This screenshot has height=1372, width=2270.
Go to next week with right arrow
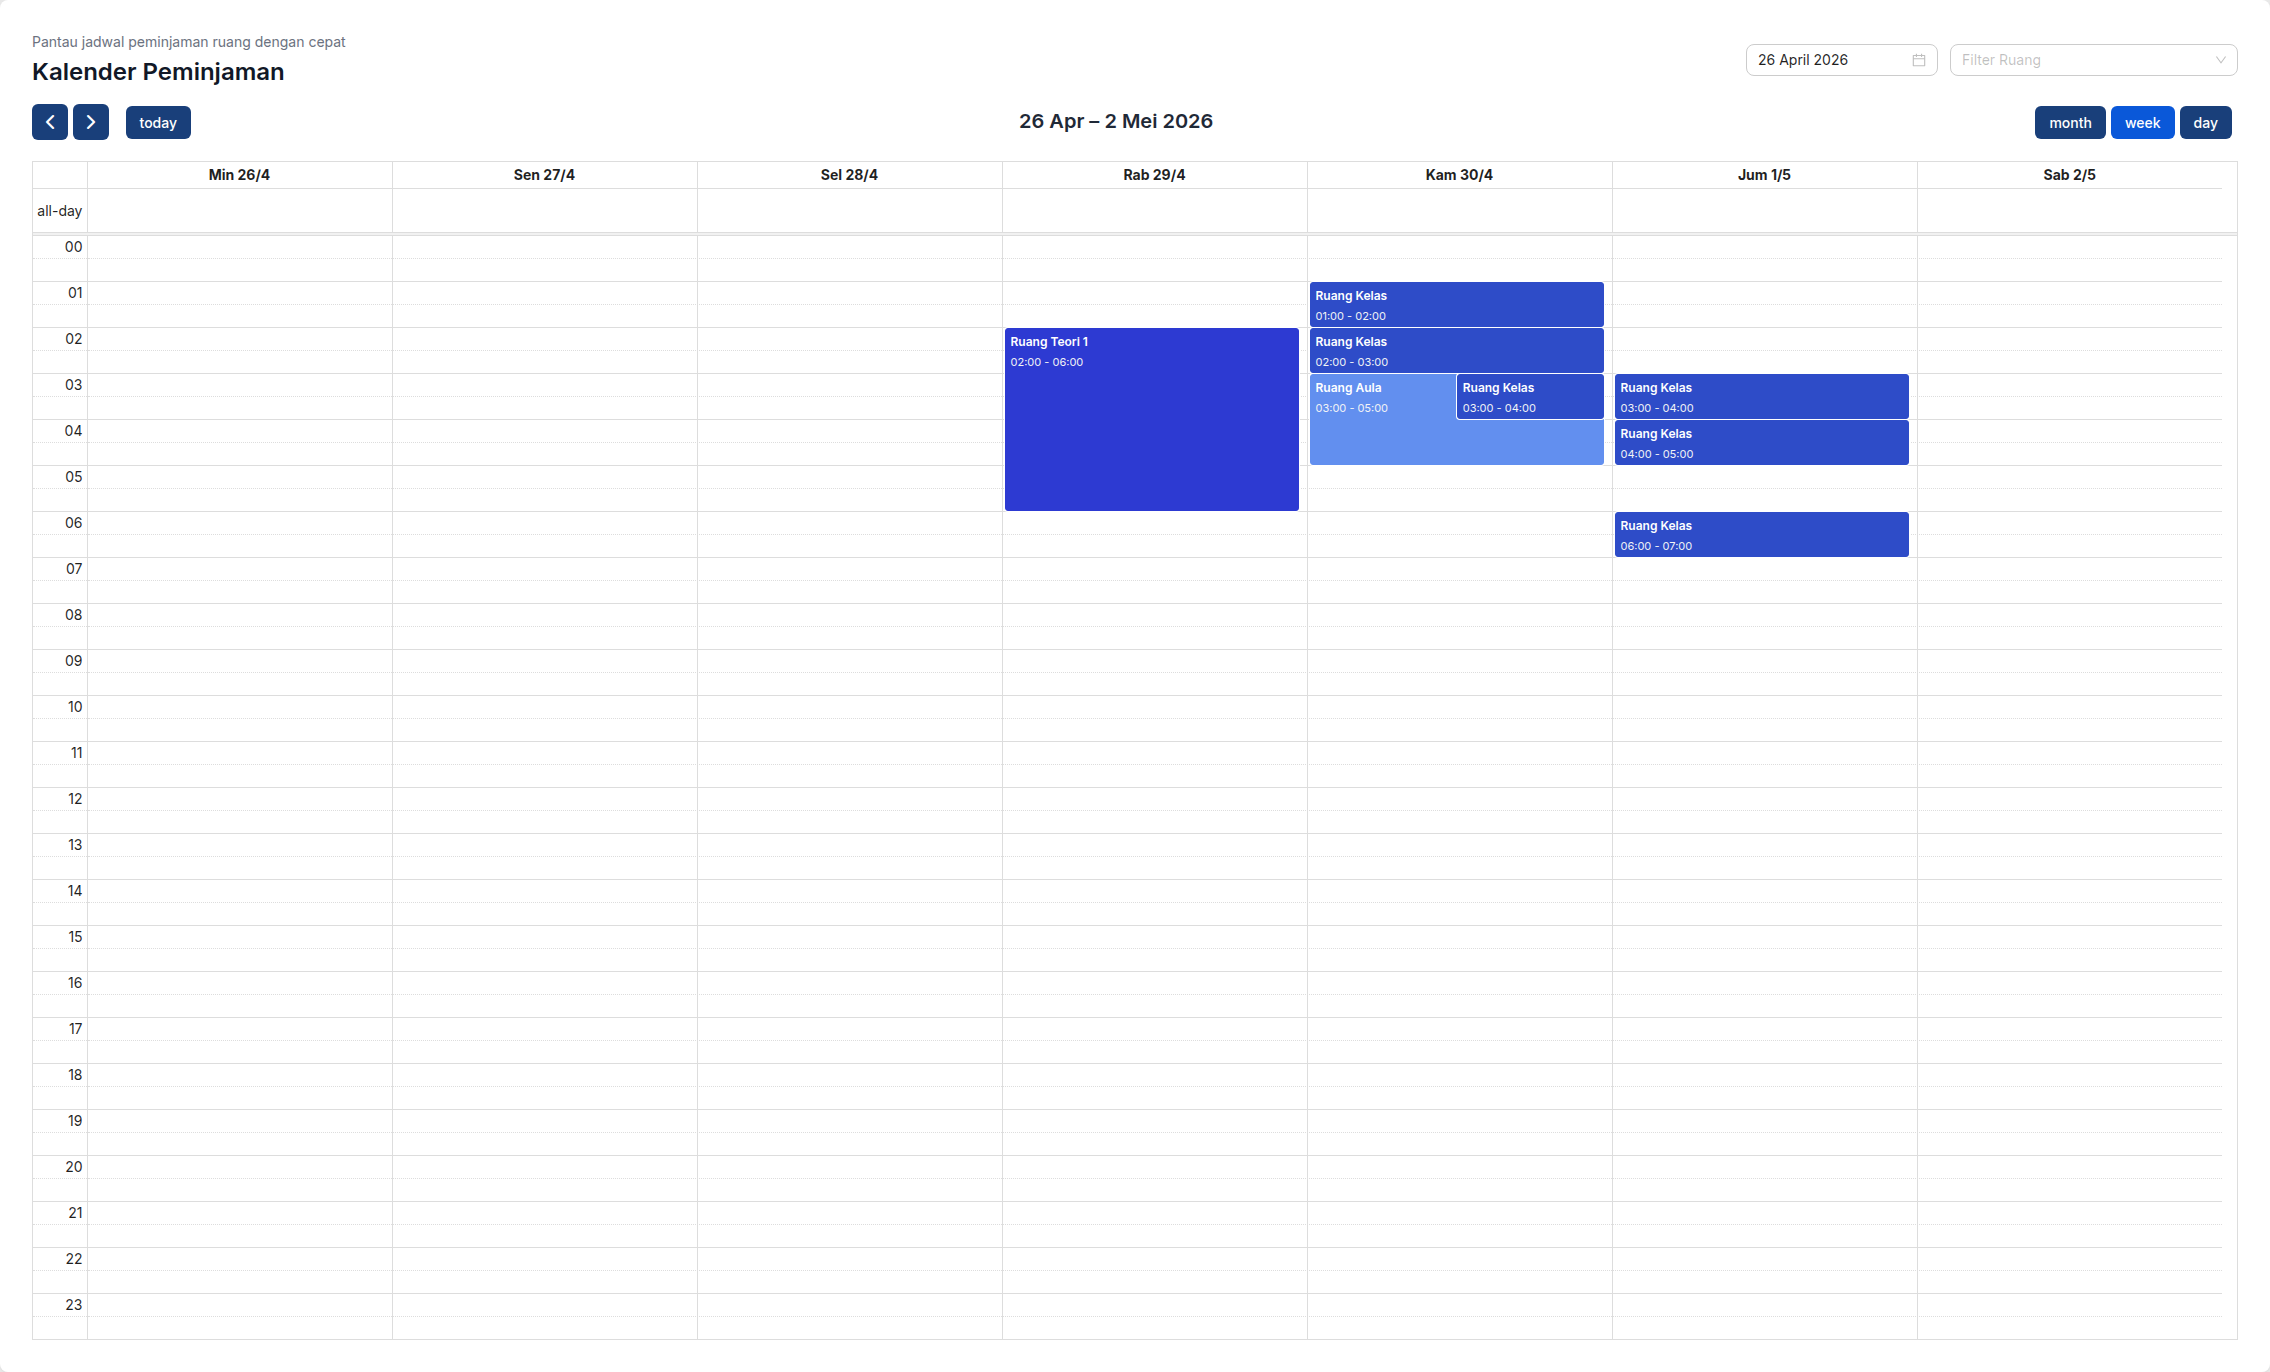click(91, 122)
